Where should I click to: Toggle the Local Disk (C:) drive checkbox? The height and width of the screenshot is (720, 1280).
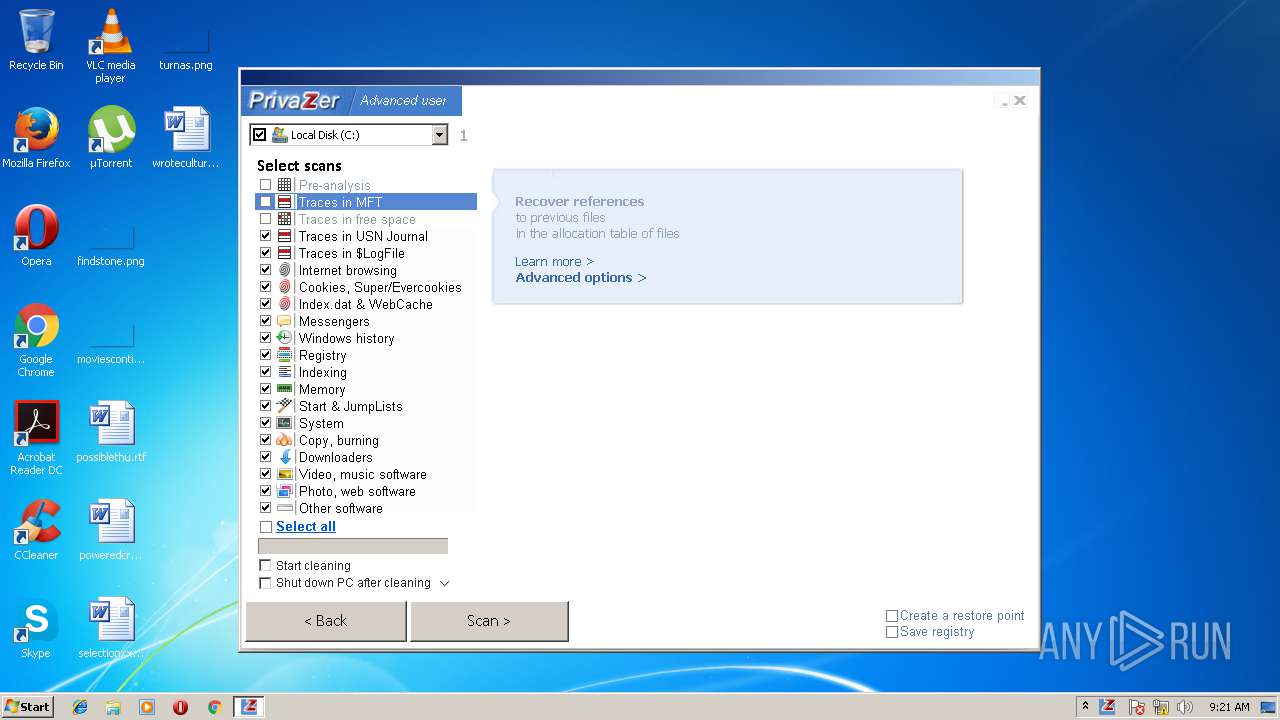[260, 135]
